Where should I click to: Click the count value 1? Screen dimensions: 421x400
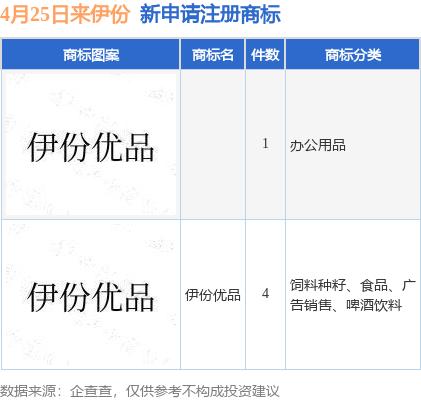point(265,144)
